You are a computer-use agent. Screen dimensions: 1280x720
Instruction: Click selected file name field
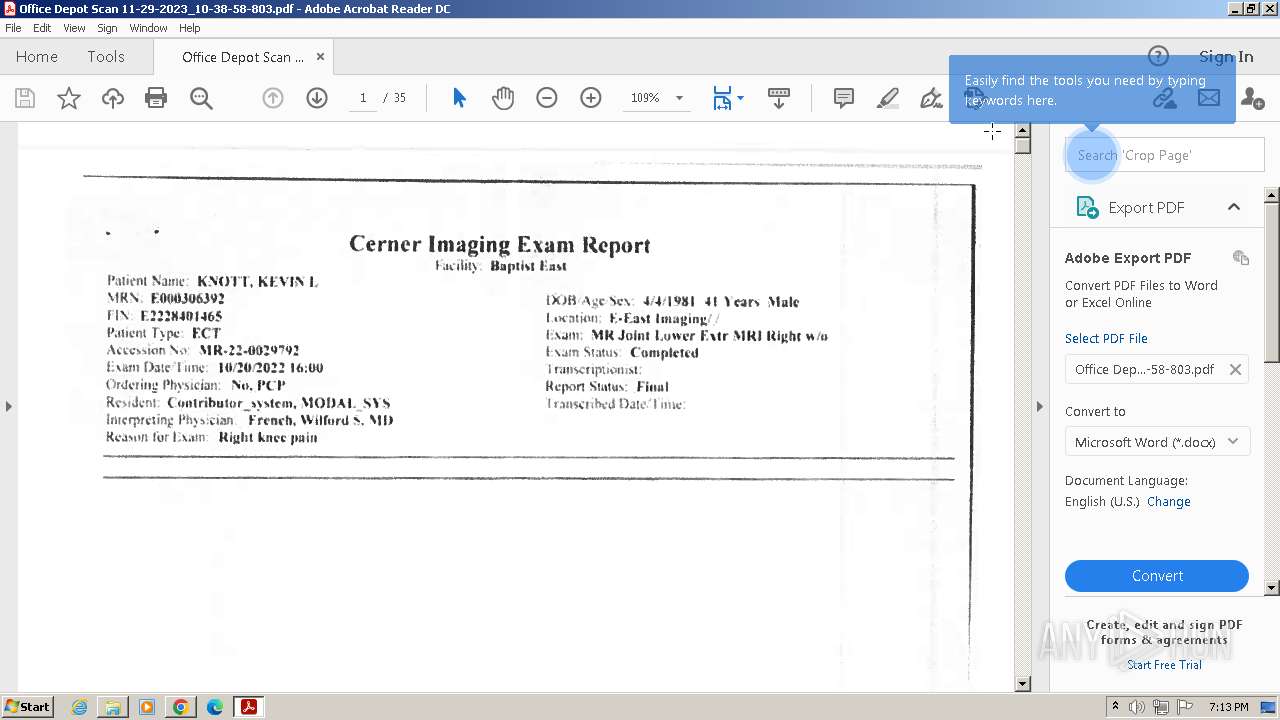coord(1157,369)
